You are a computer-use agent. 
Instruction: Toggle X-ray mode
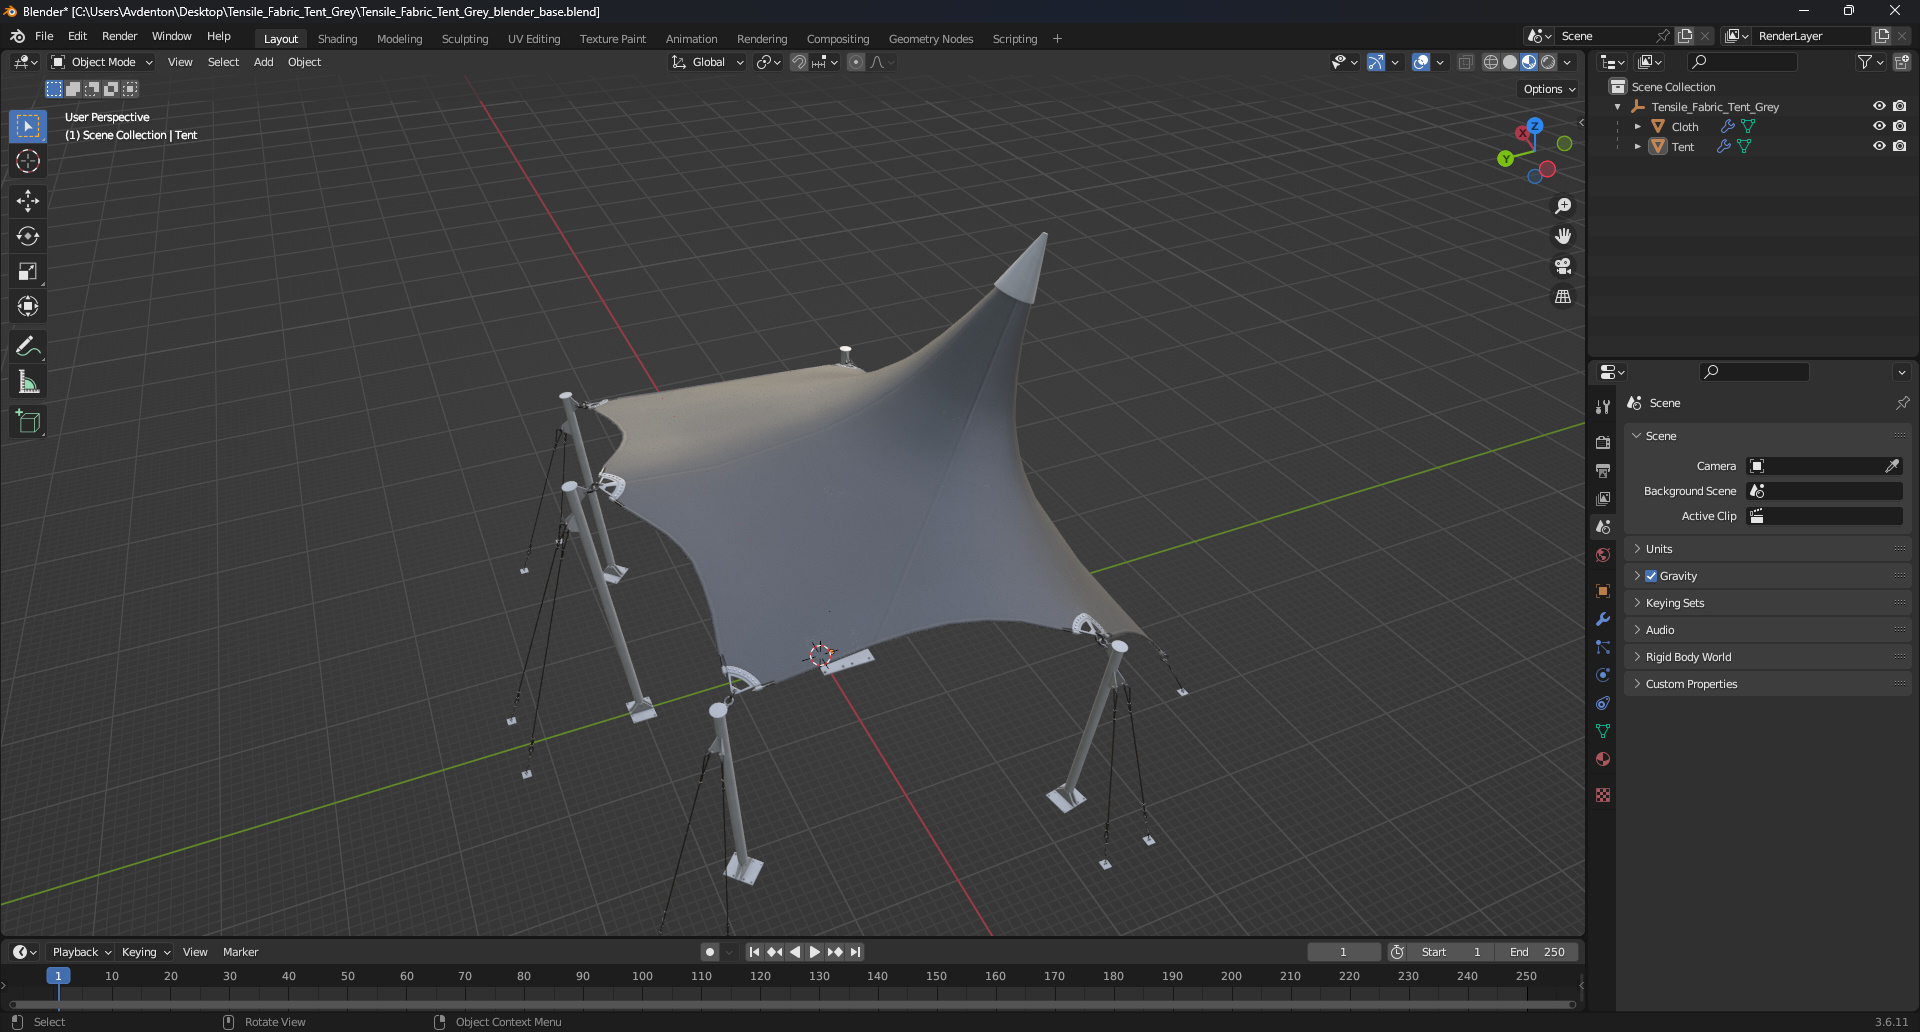[x=1465, y=62]
